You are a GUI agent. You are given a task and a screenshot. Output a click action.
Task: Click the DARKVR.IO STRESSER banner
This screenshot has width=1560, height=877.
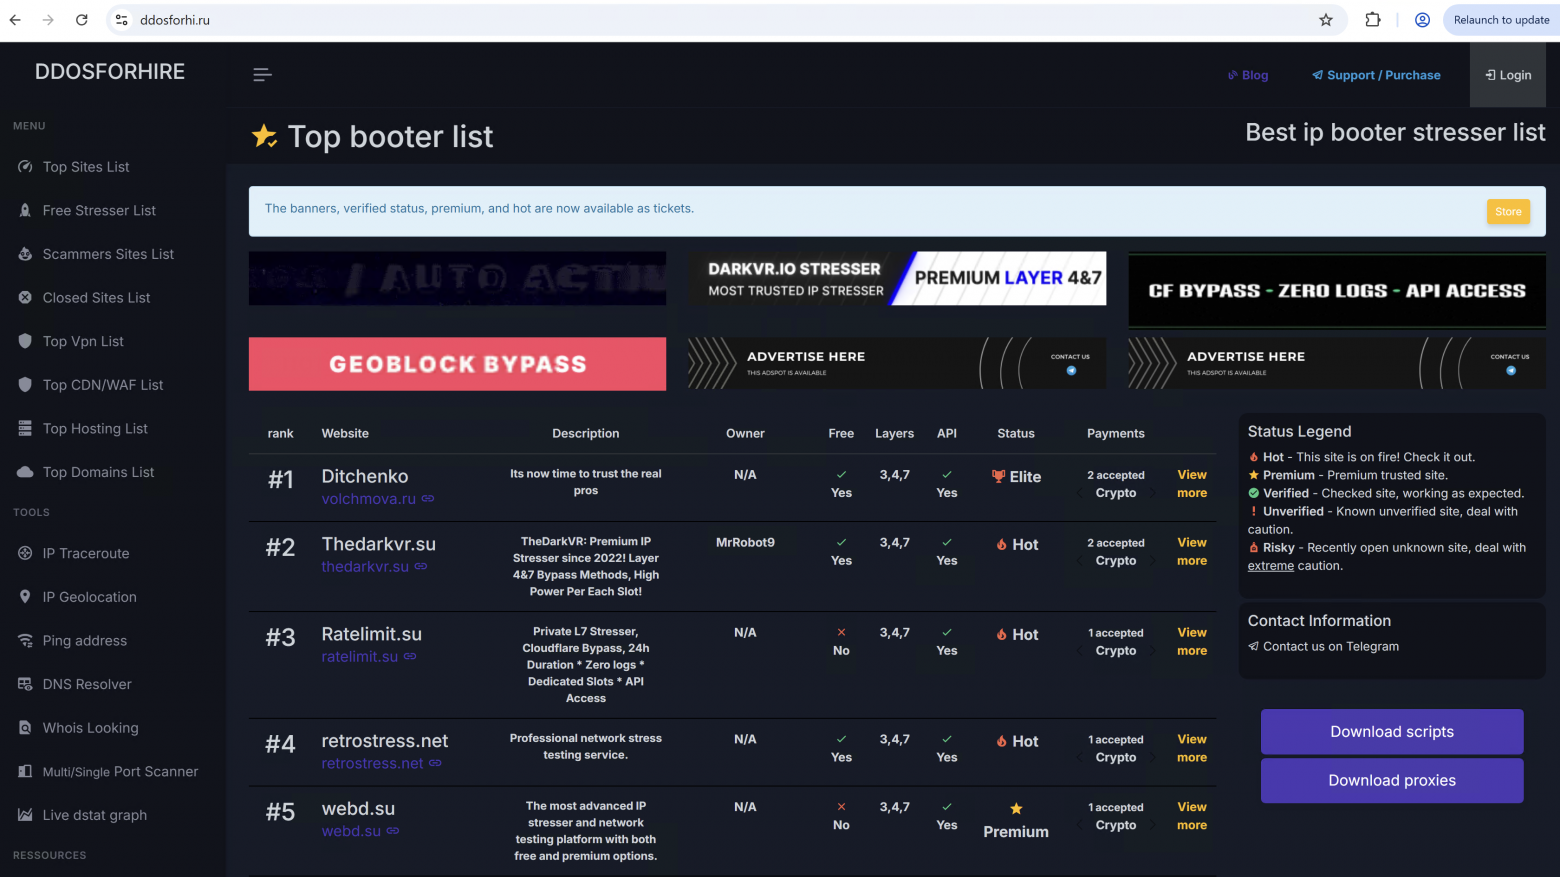point(897,279)
